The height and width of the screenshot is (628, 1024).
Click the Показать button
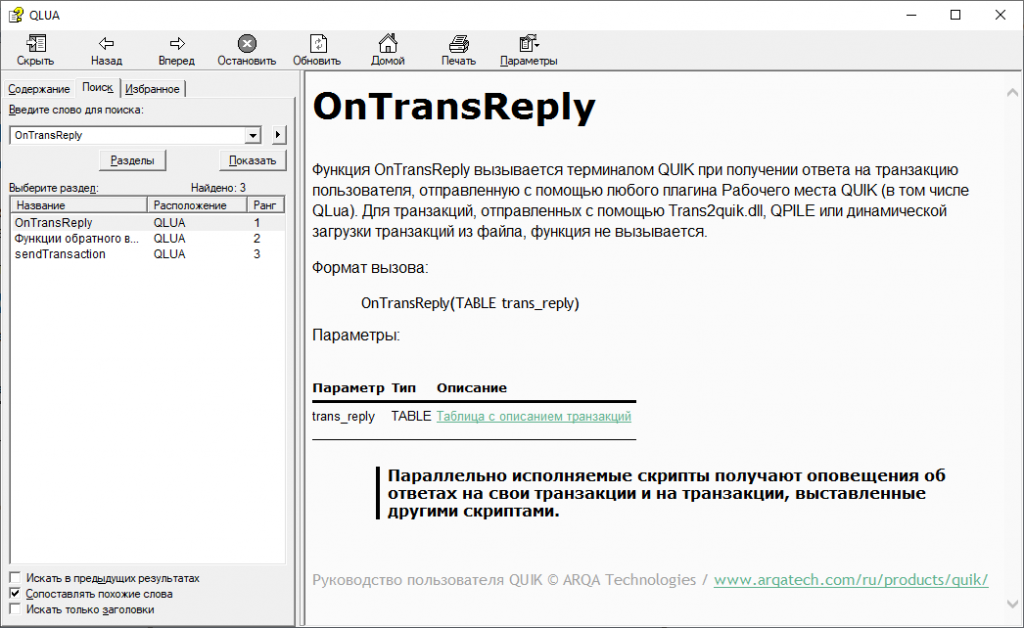tap(252, 161)
